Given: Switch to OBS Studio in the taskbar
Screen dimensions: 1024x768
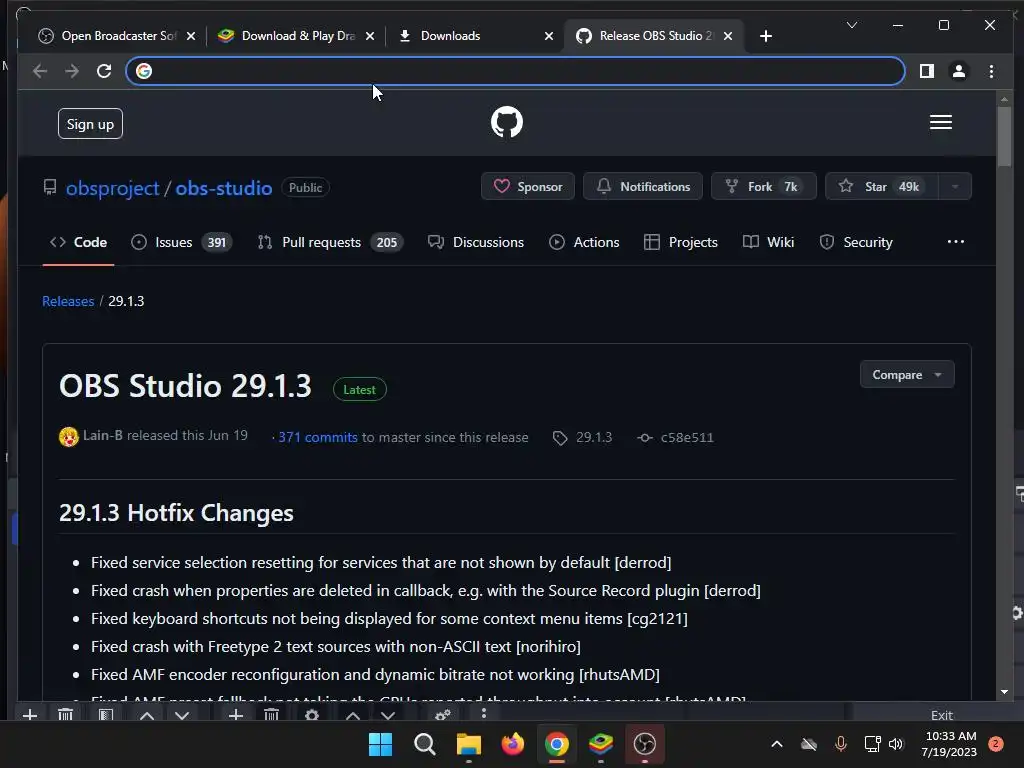Looking at the screenshot, I should coord(645,744).
